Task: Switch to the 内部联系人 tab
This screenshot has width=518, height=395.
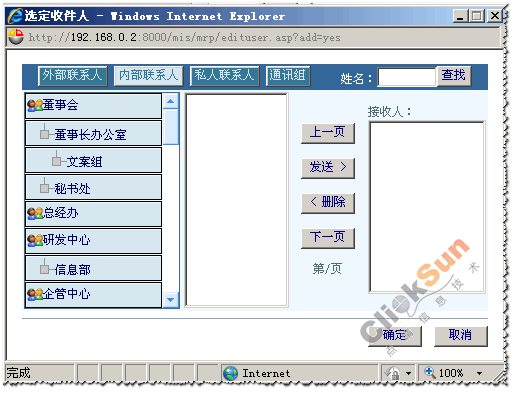Action: (149, 76)
